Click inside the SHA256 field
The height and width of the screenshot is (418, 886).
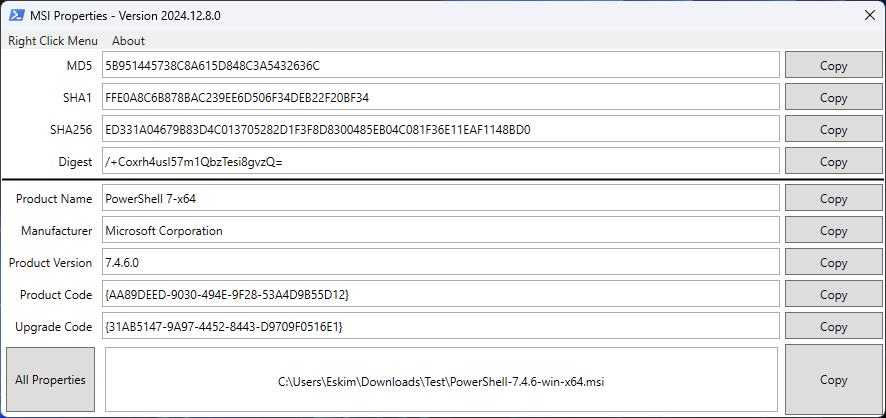pyautogui.click(x=441, y=129)
